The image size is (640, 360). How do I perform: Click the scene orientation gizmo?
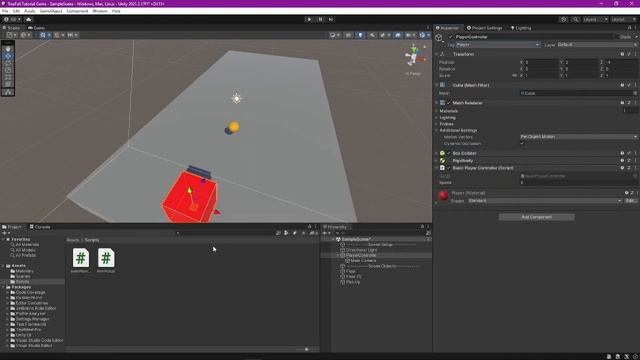click(x=414, y=55)
